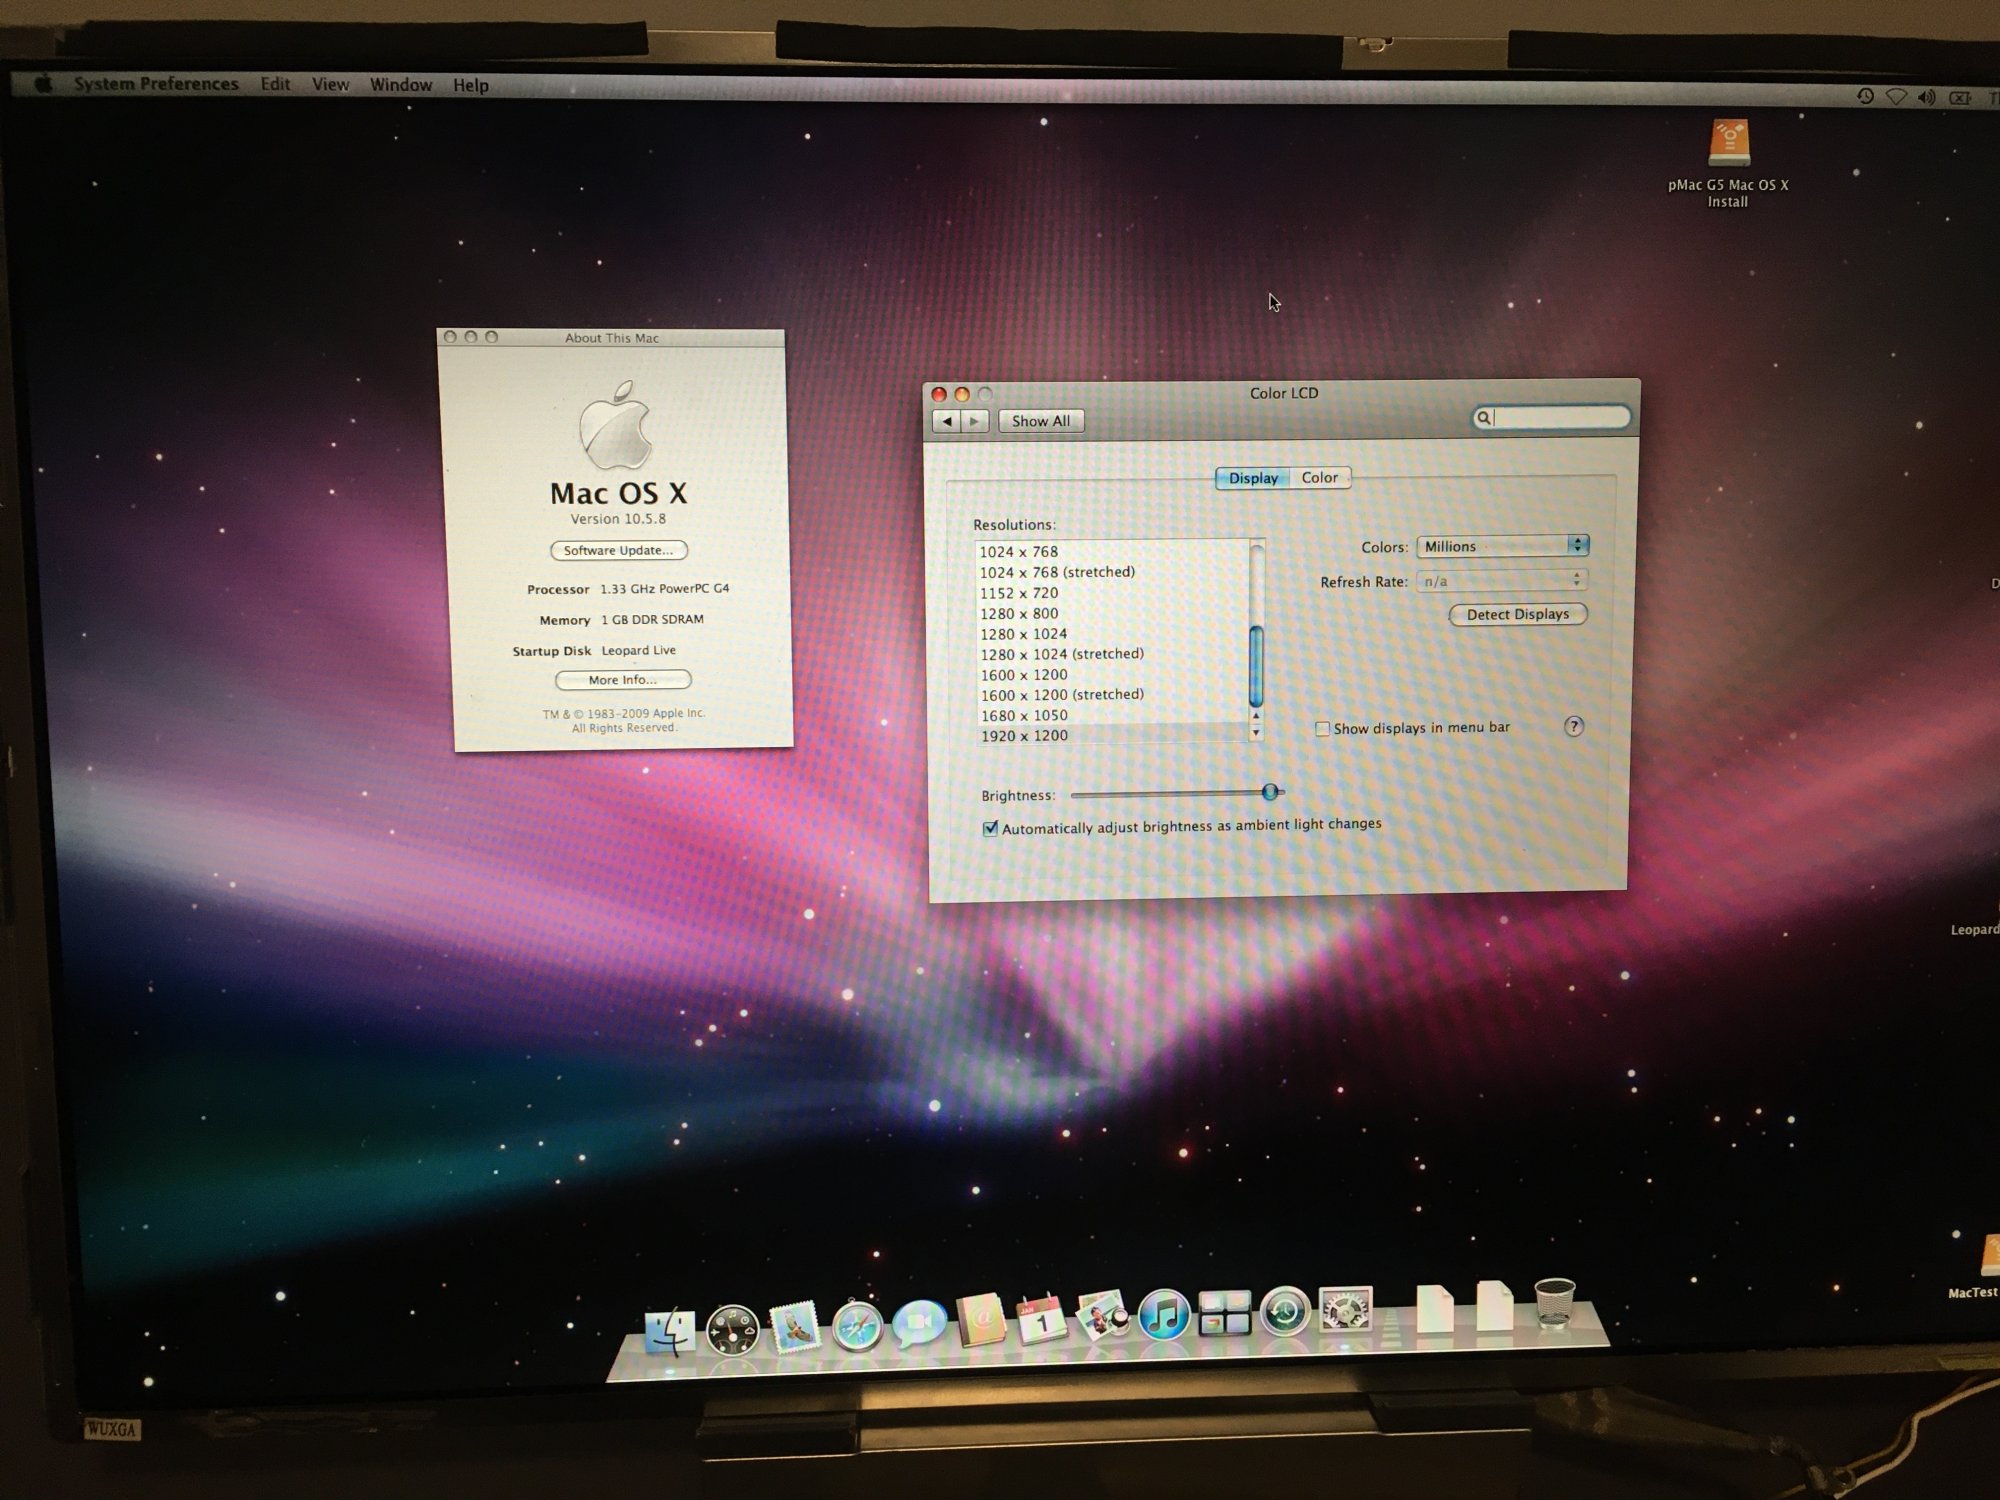This screenshot has width=2000, height=1500.
Task: Open Time Machine in the Dock
Action: click(x=1284, y=1312)
